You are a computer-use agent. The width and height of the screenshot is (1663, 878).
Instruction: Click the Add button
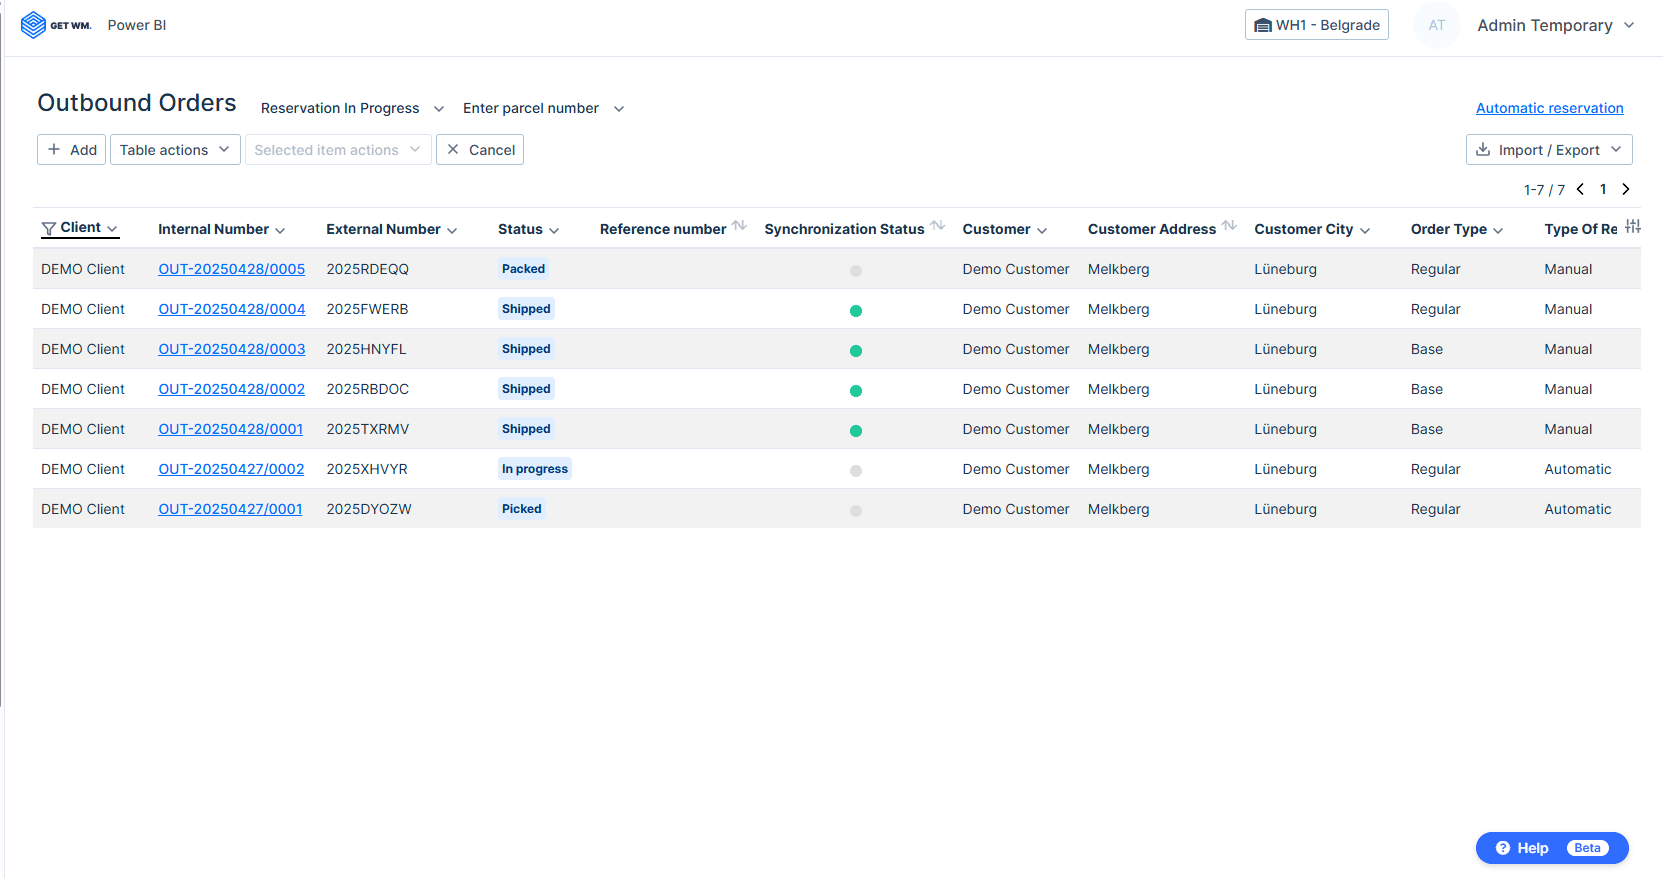click(x=72, y=150)
